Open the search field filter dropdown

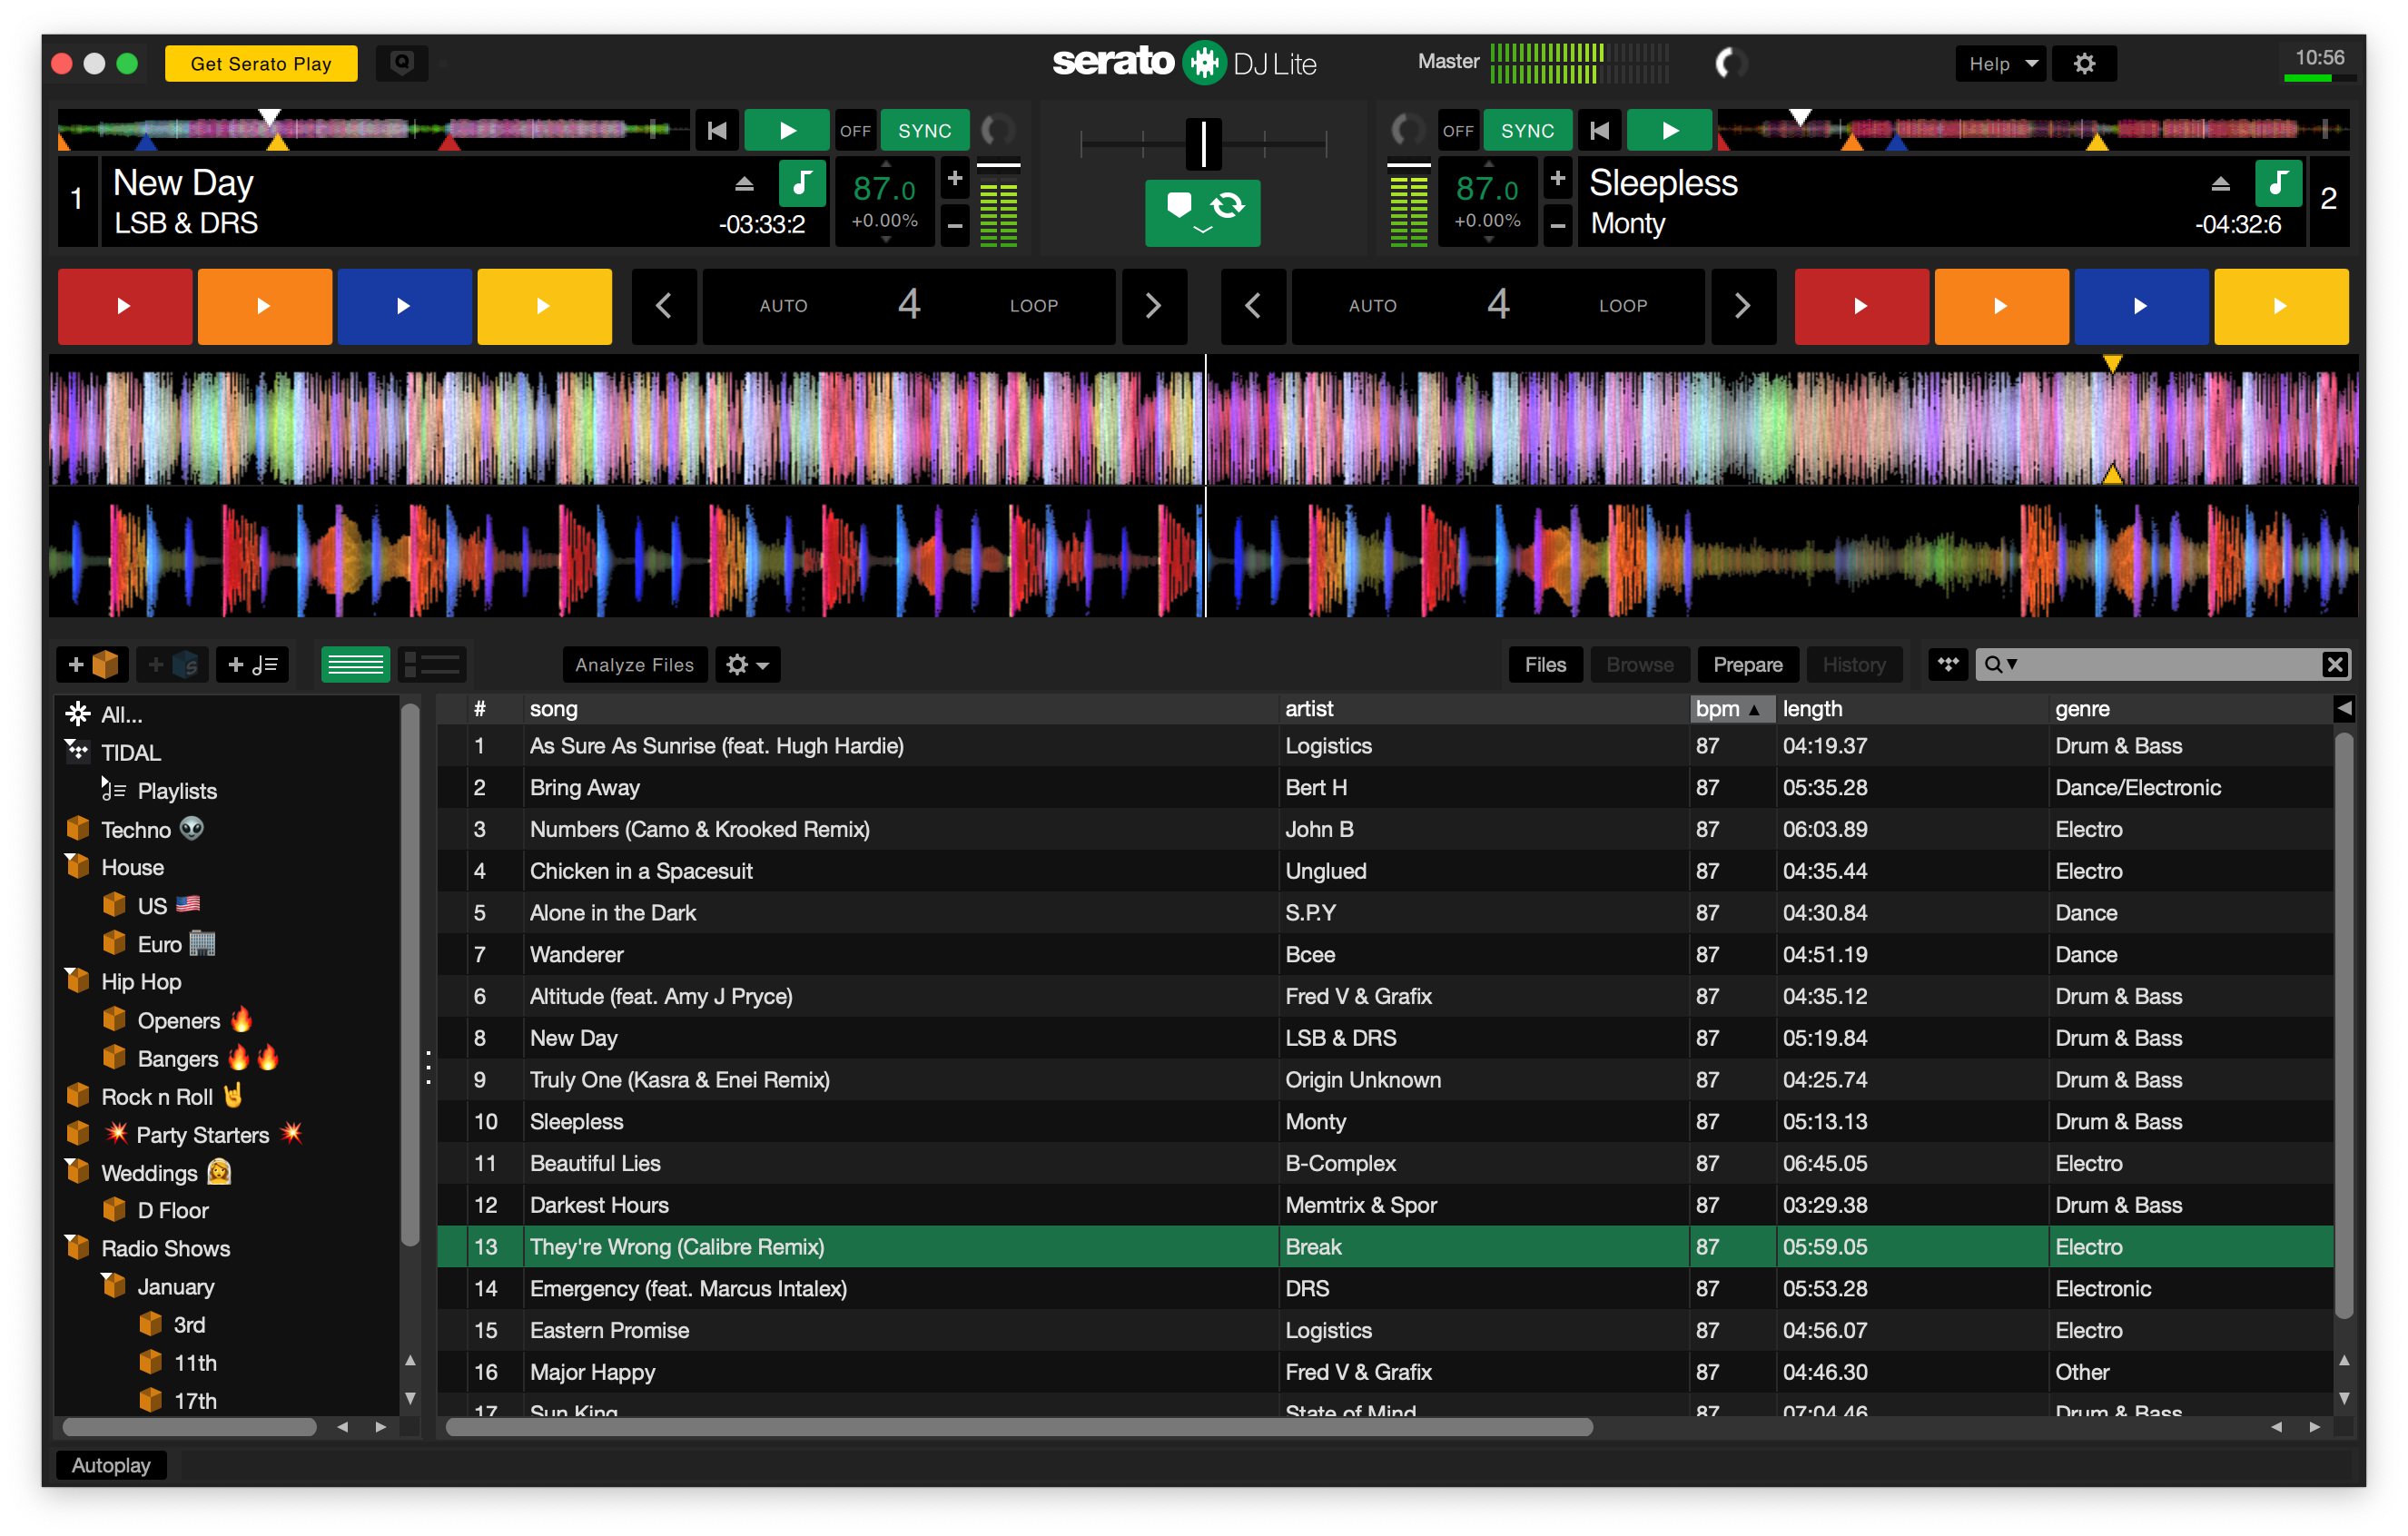(2001, 665)
